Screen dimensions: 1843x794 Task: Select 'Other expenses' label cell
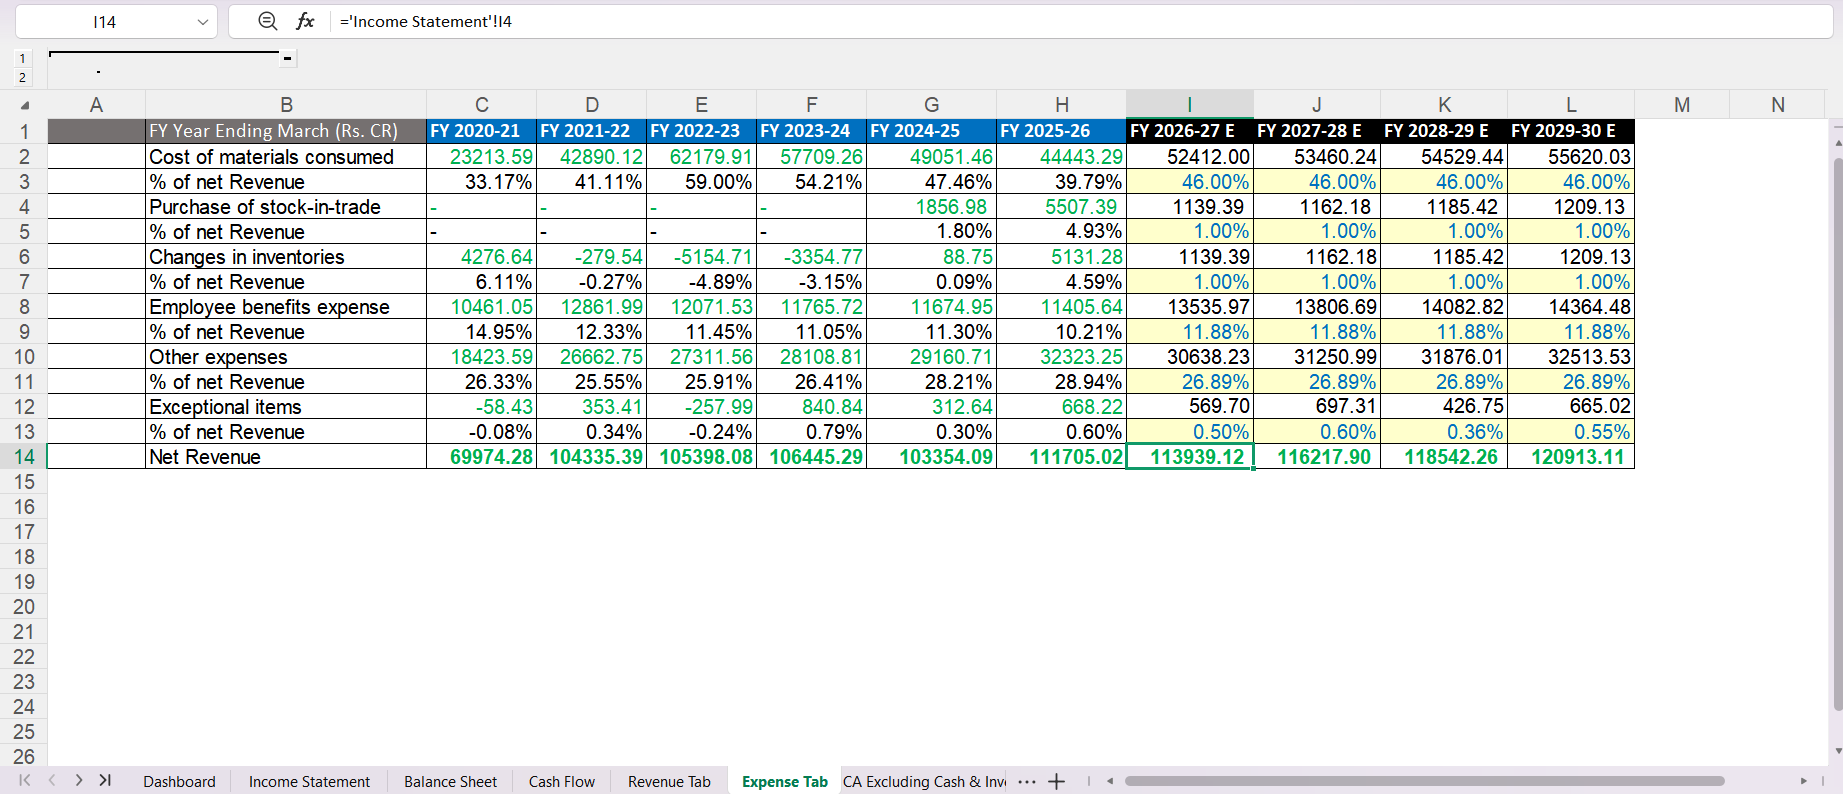286,357
